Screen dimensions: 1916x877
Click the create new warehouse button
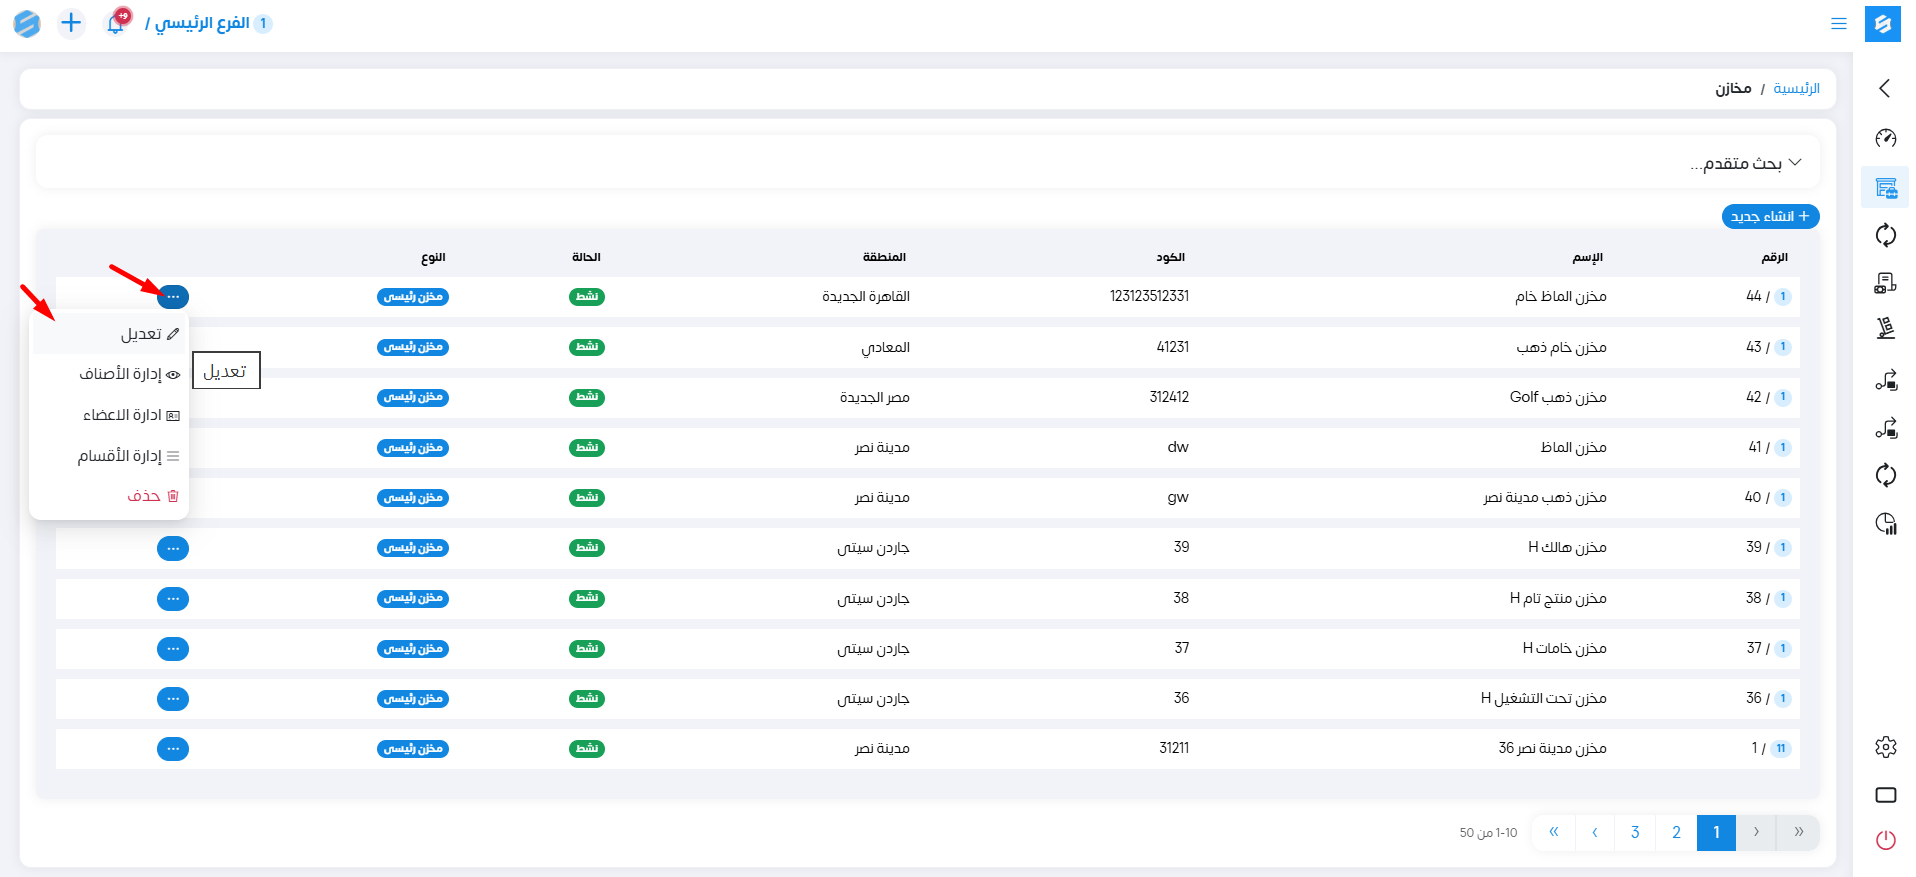click(x=1769, y=217)
